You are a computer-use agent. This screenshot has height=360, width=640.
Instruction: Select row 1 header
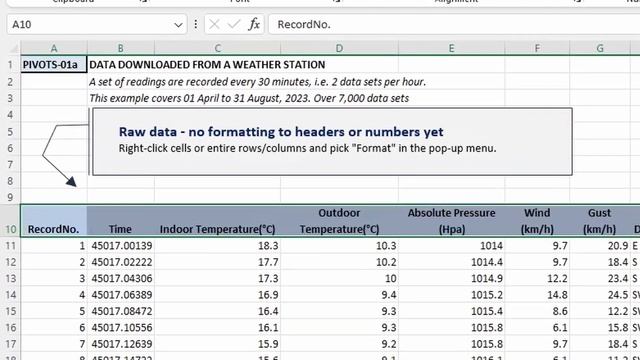click(x=10, y=65)
